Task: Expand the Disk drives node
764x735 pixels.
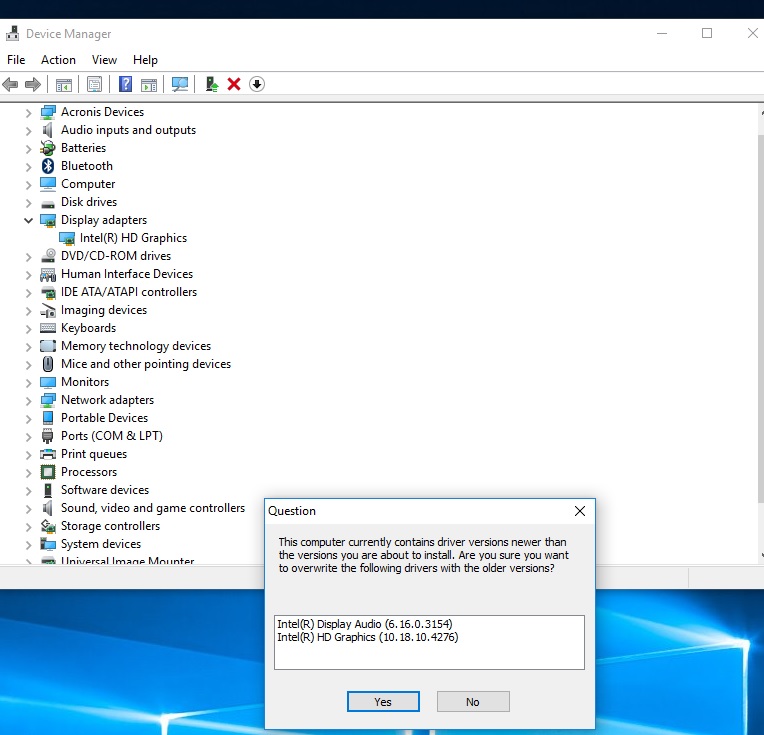Action: [x=28, y=203]
